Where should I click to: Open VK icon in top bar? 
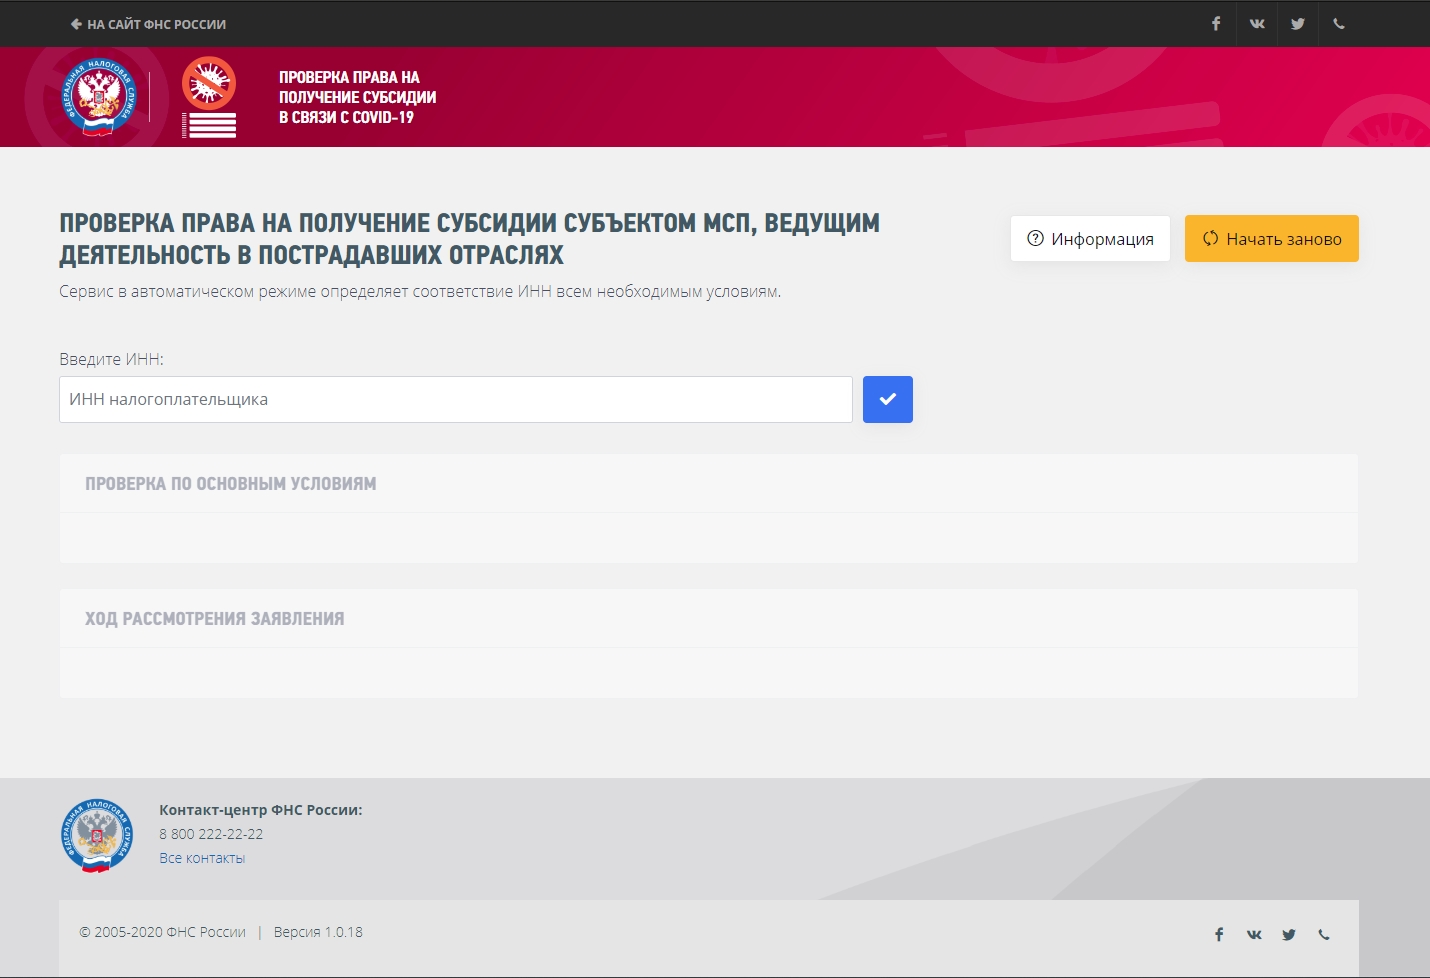[1257, 24]
